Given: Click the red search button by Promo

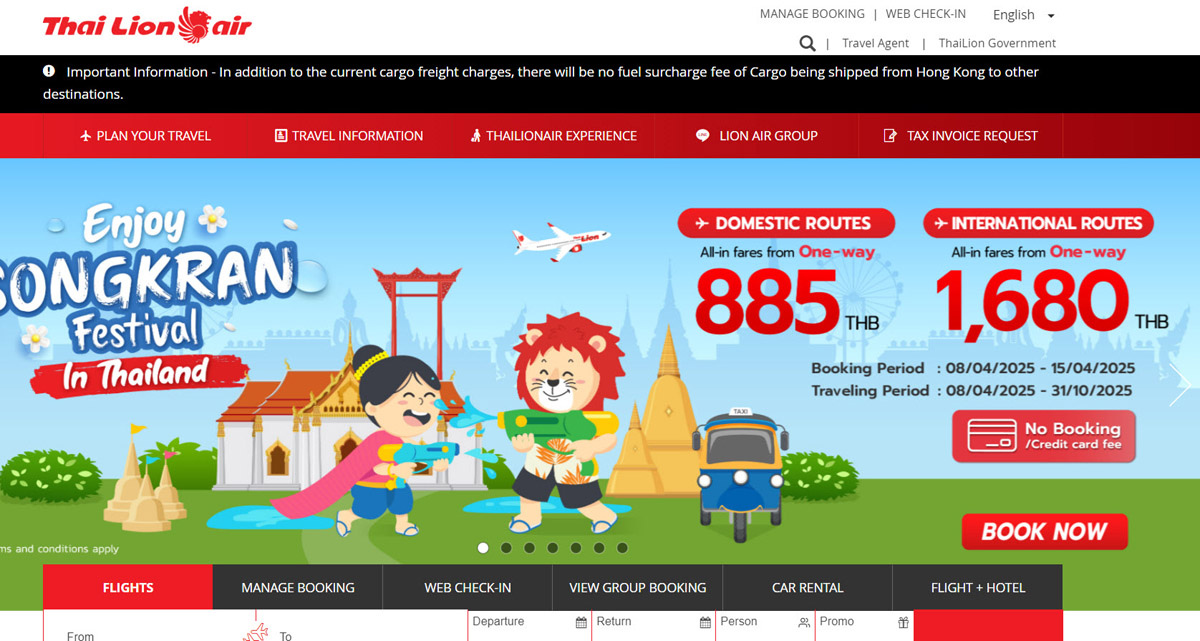Looking at the screenshot, I should [x=988, y=626].
